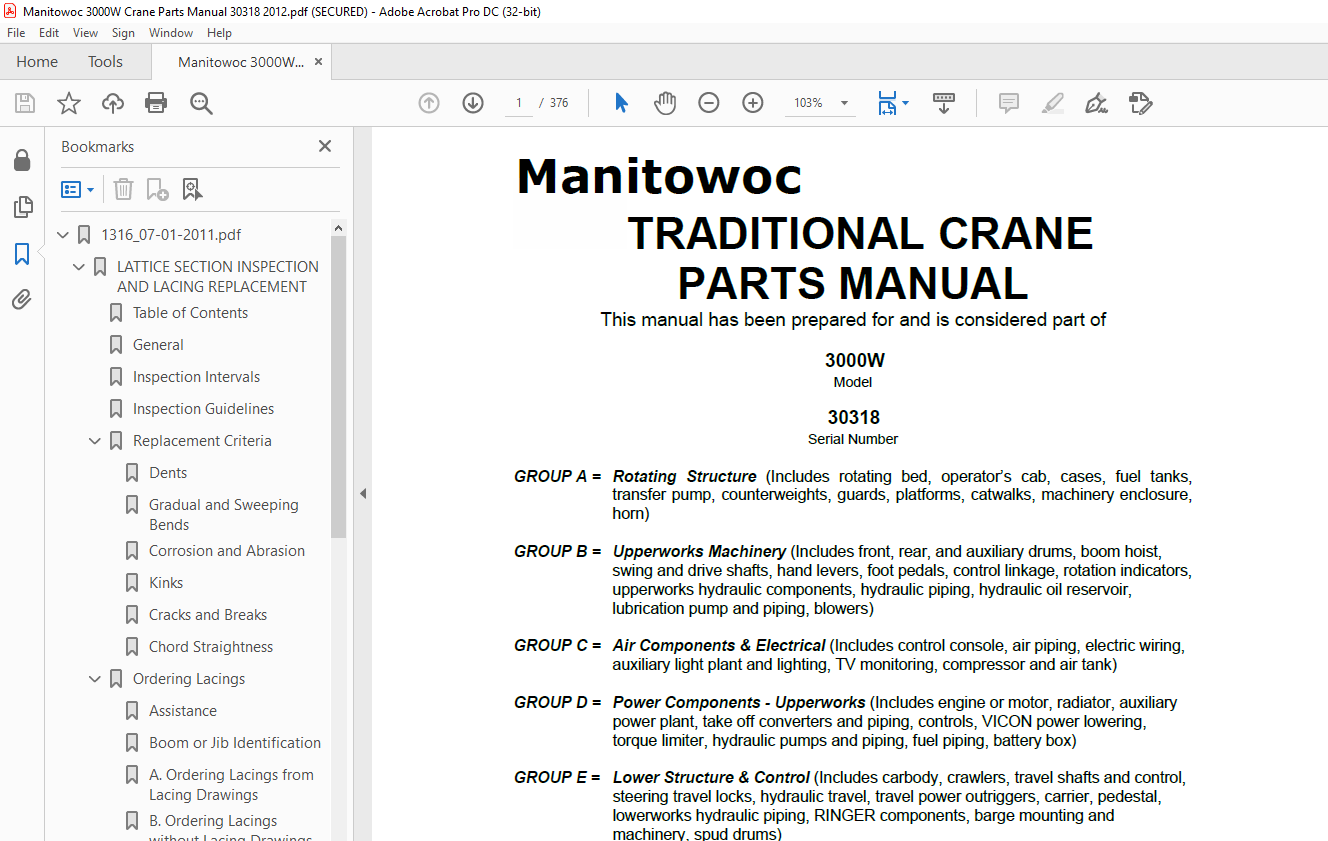This screenshot has width=1328, height=841.
Task: Switch to the Home tab
Action: tap(37, 62)
